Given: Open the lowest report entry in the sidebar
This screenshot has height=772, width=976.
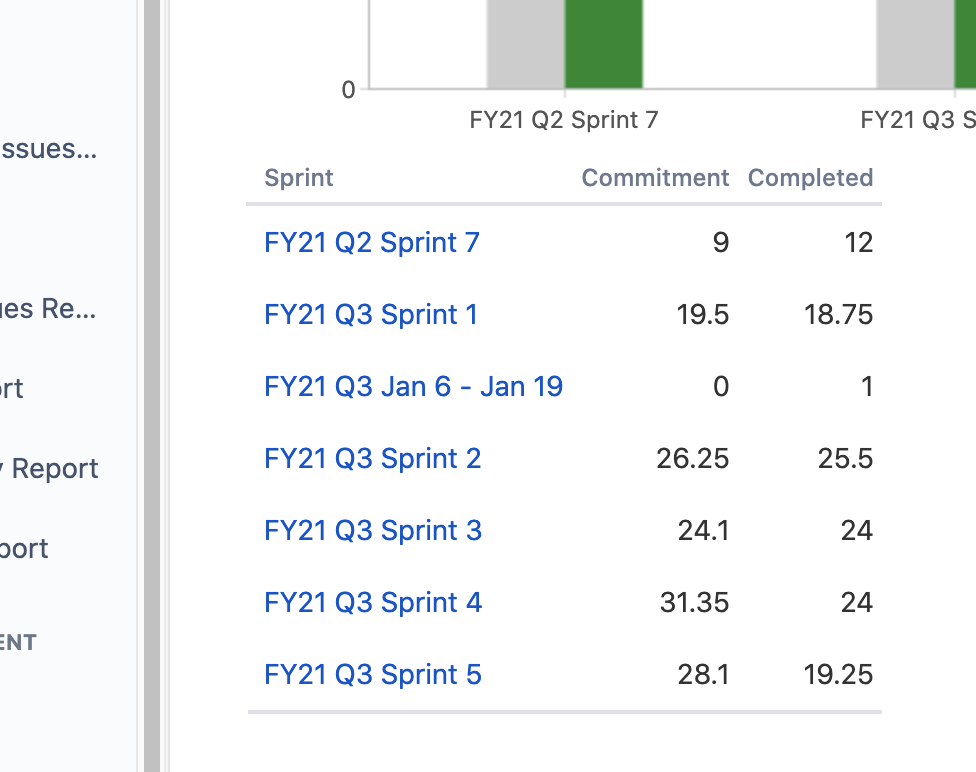Looking at the screenshot, I should pyautogui.click(x=24, y=548).
